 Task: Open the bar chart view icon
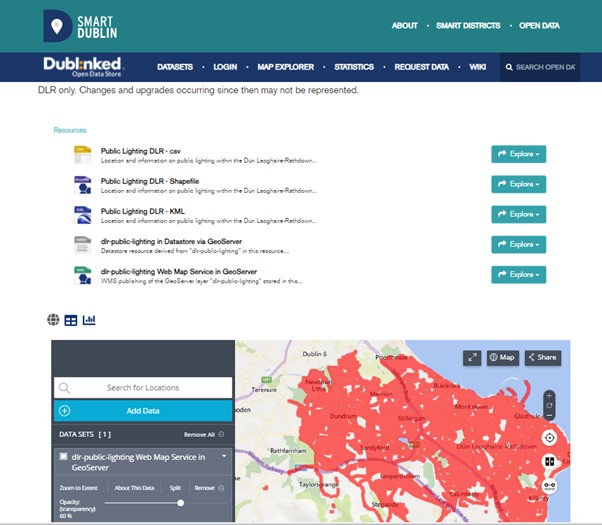pyautogui.click(x=88, y=320)
